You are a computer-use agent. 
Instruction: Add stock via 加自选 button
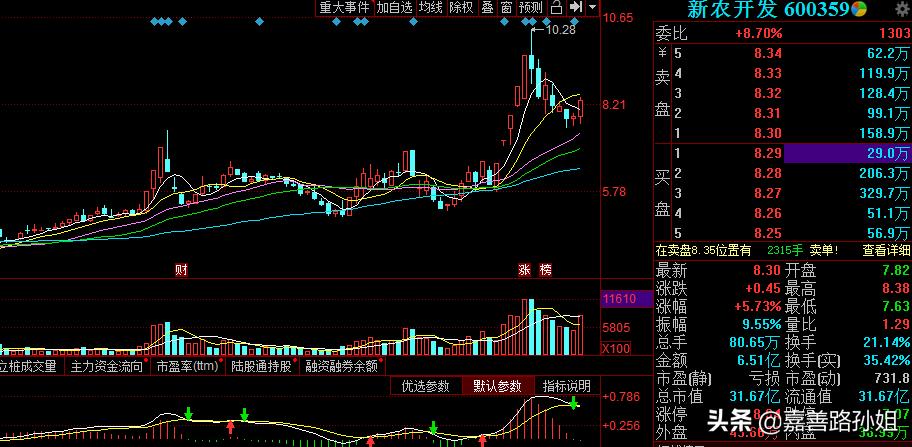394,8
